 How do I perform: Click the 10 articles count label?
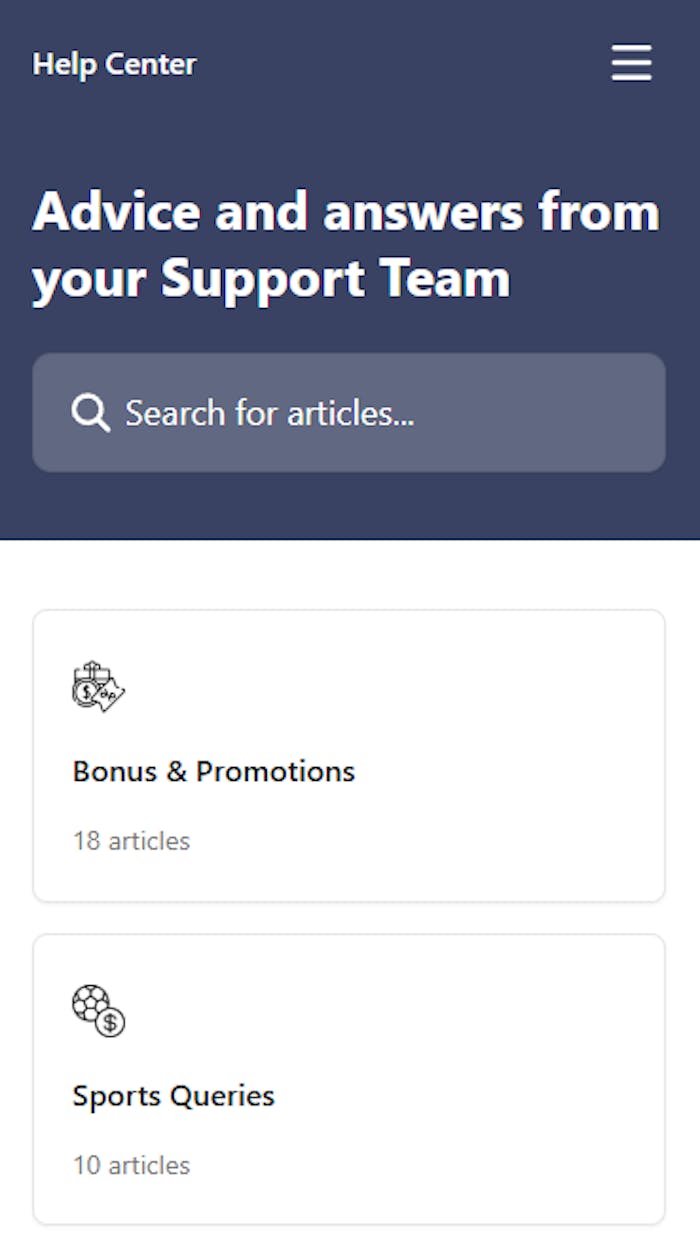tap(131, 1165)
